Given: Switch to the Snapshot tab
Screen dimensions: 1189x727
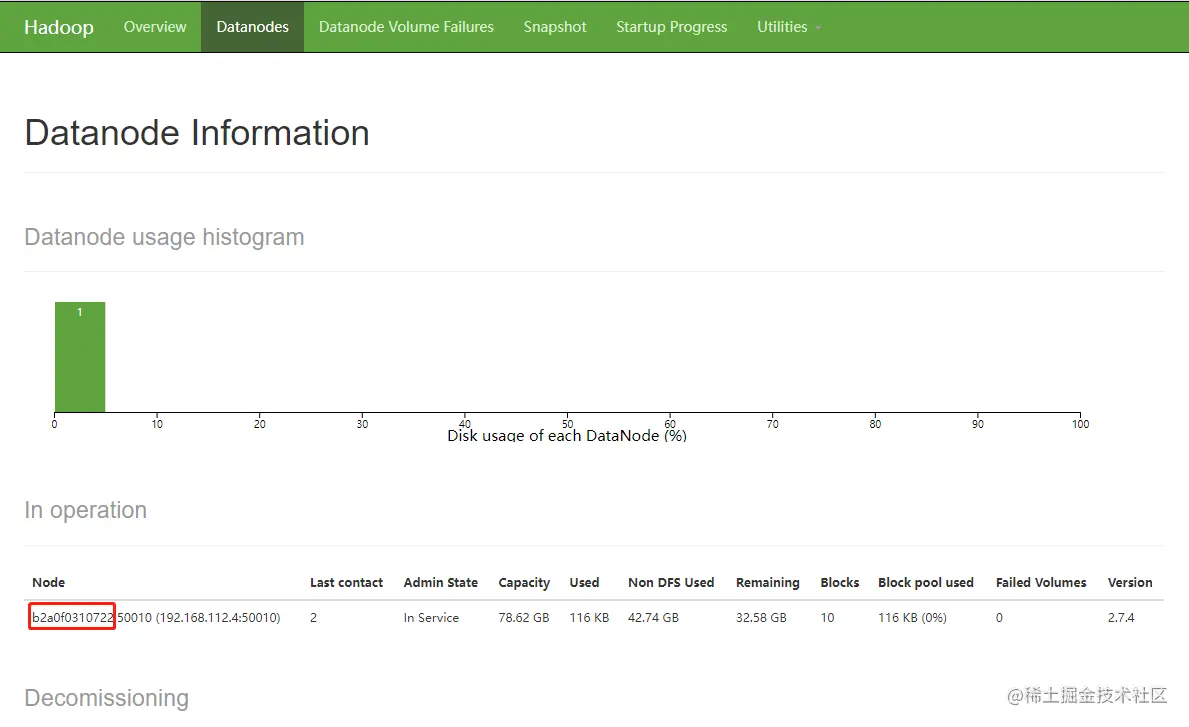Looking at the screenshot, I should (554, 27).
